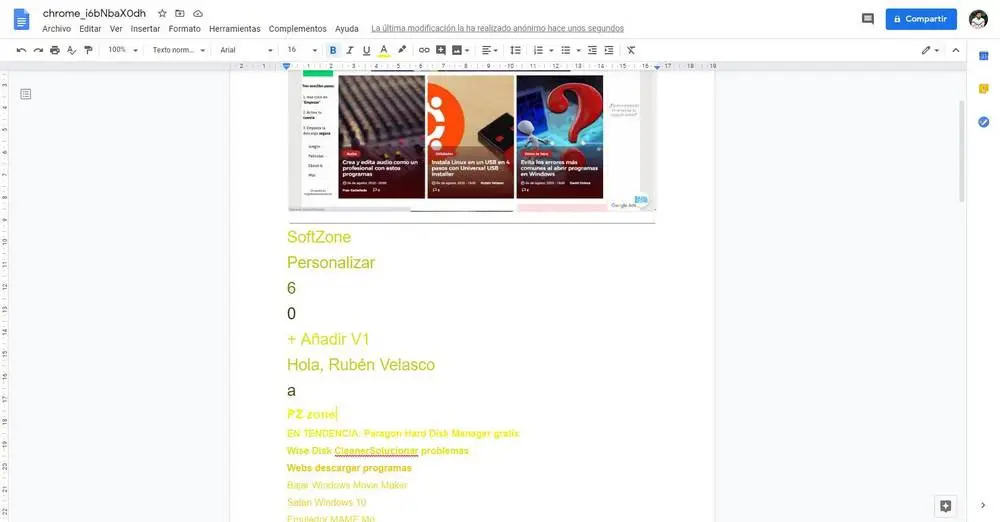Click the 'Webs descargar programas' line
Viewport: 1000px width, 522px height.
[x=349, y=468]
